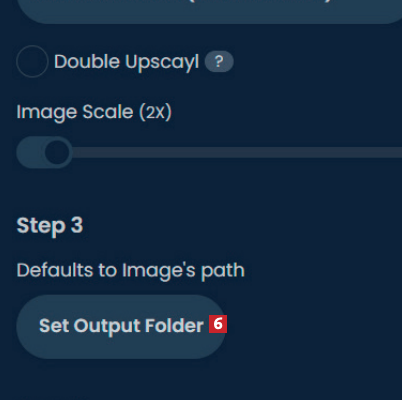Click the filled slider portion left of handle
Viewport: 402px width, 400px height.
click(31, 152)
